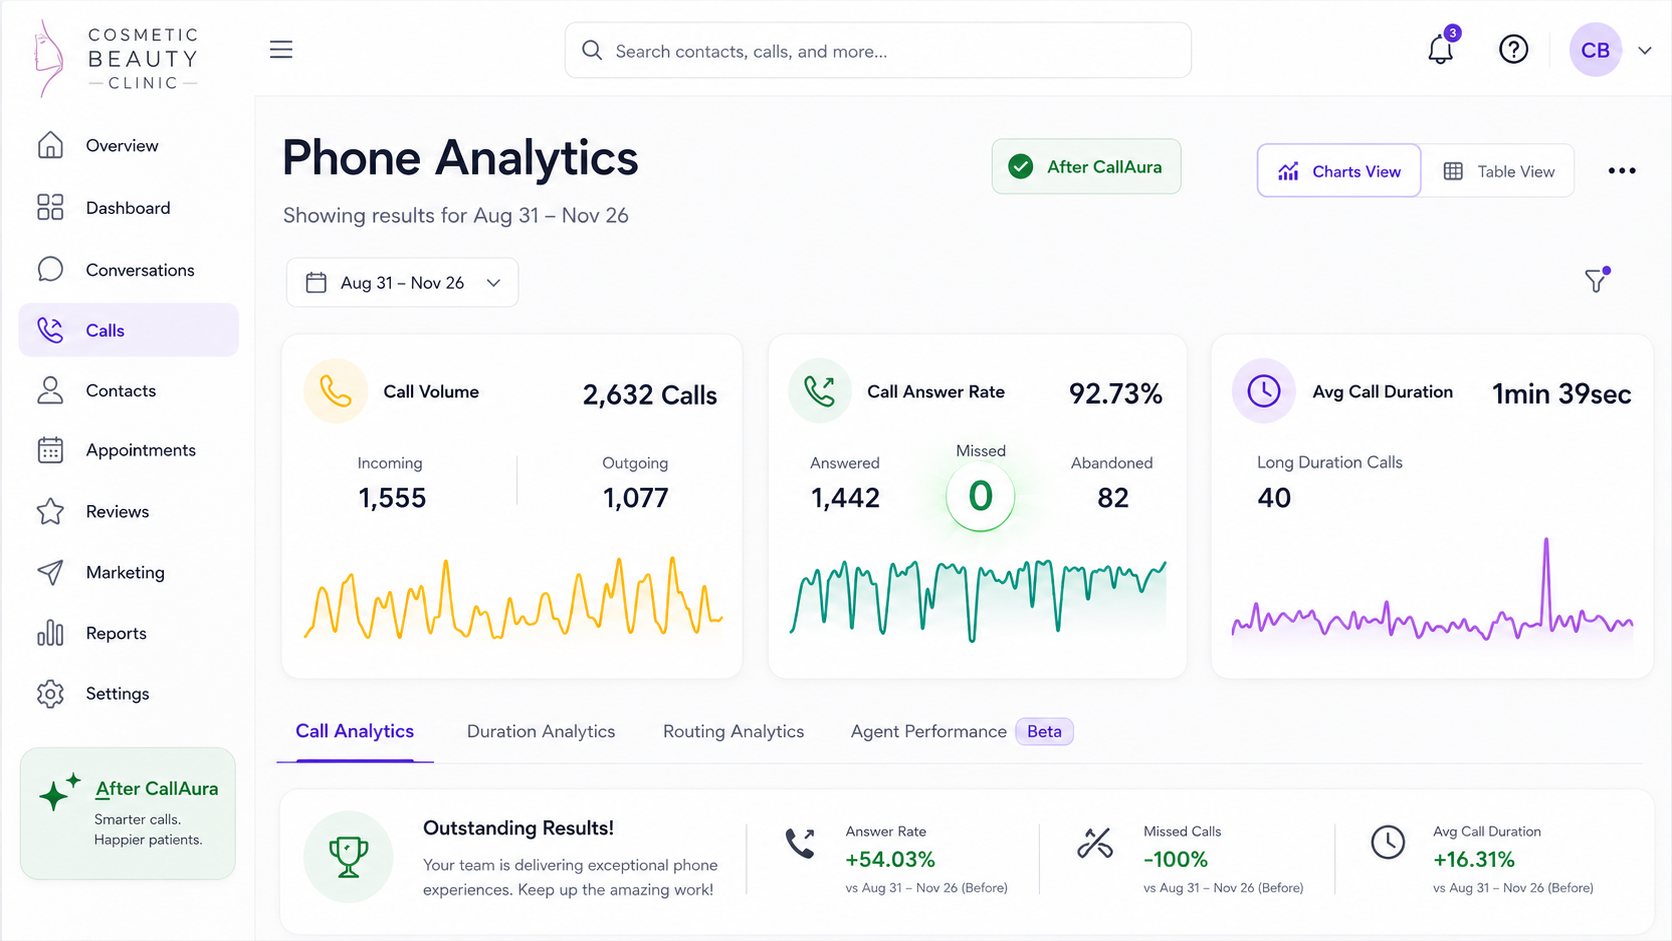
Task: Open the three-dot more options menu
Action: [1622, 171]
